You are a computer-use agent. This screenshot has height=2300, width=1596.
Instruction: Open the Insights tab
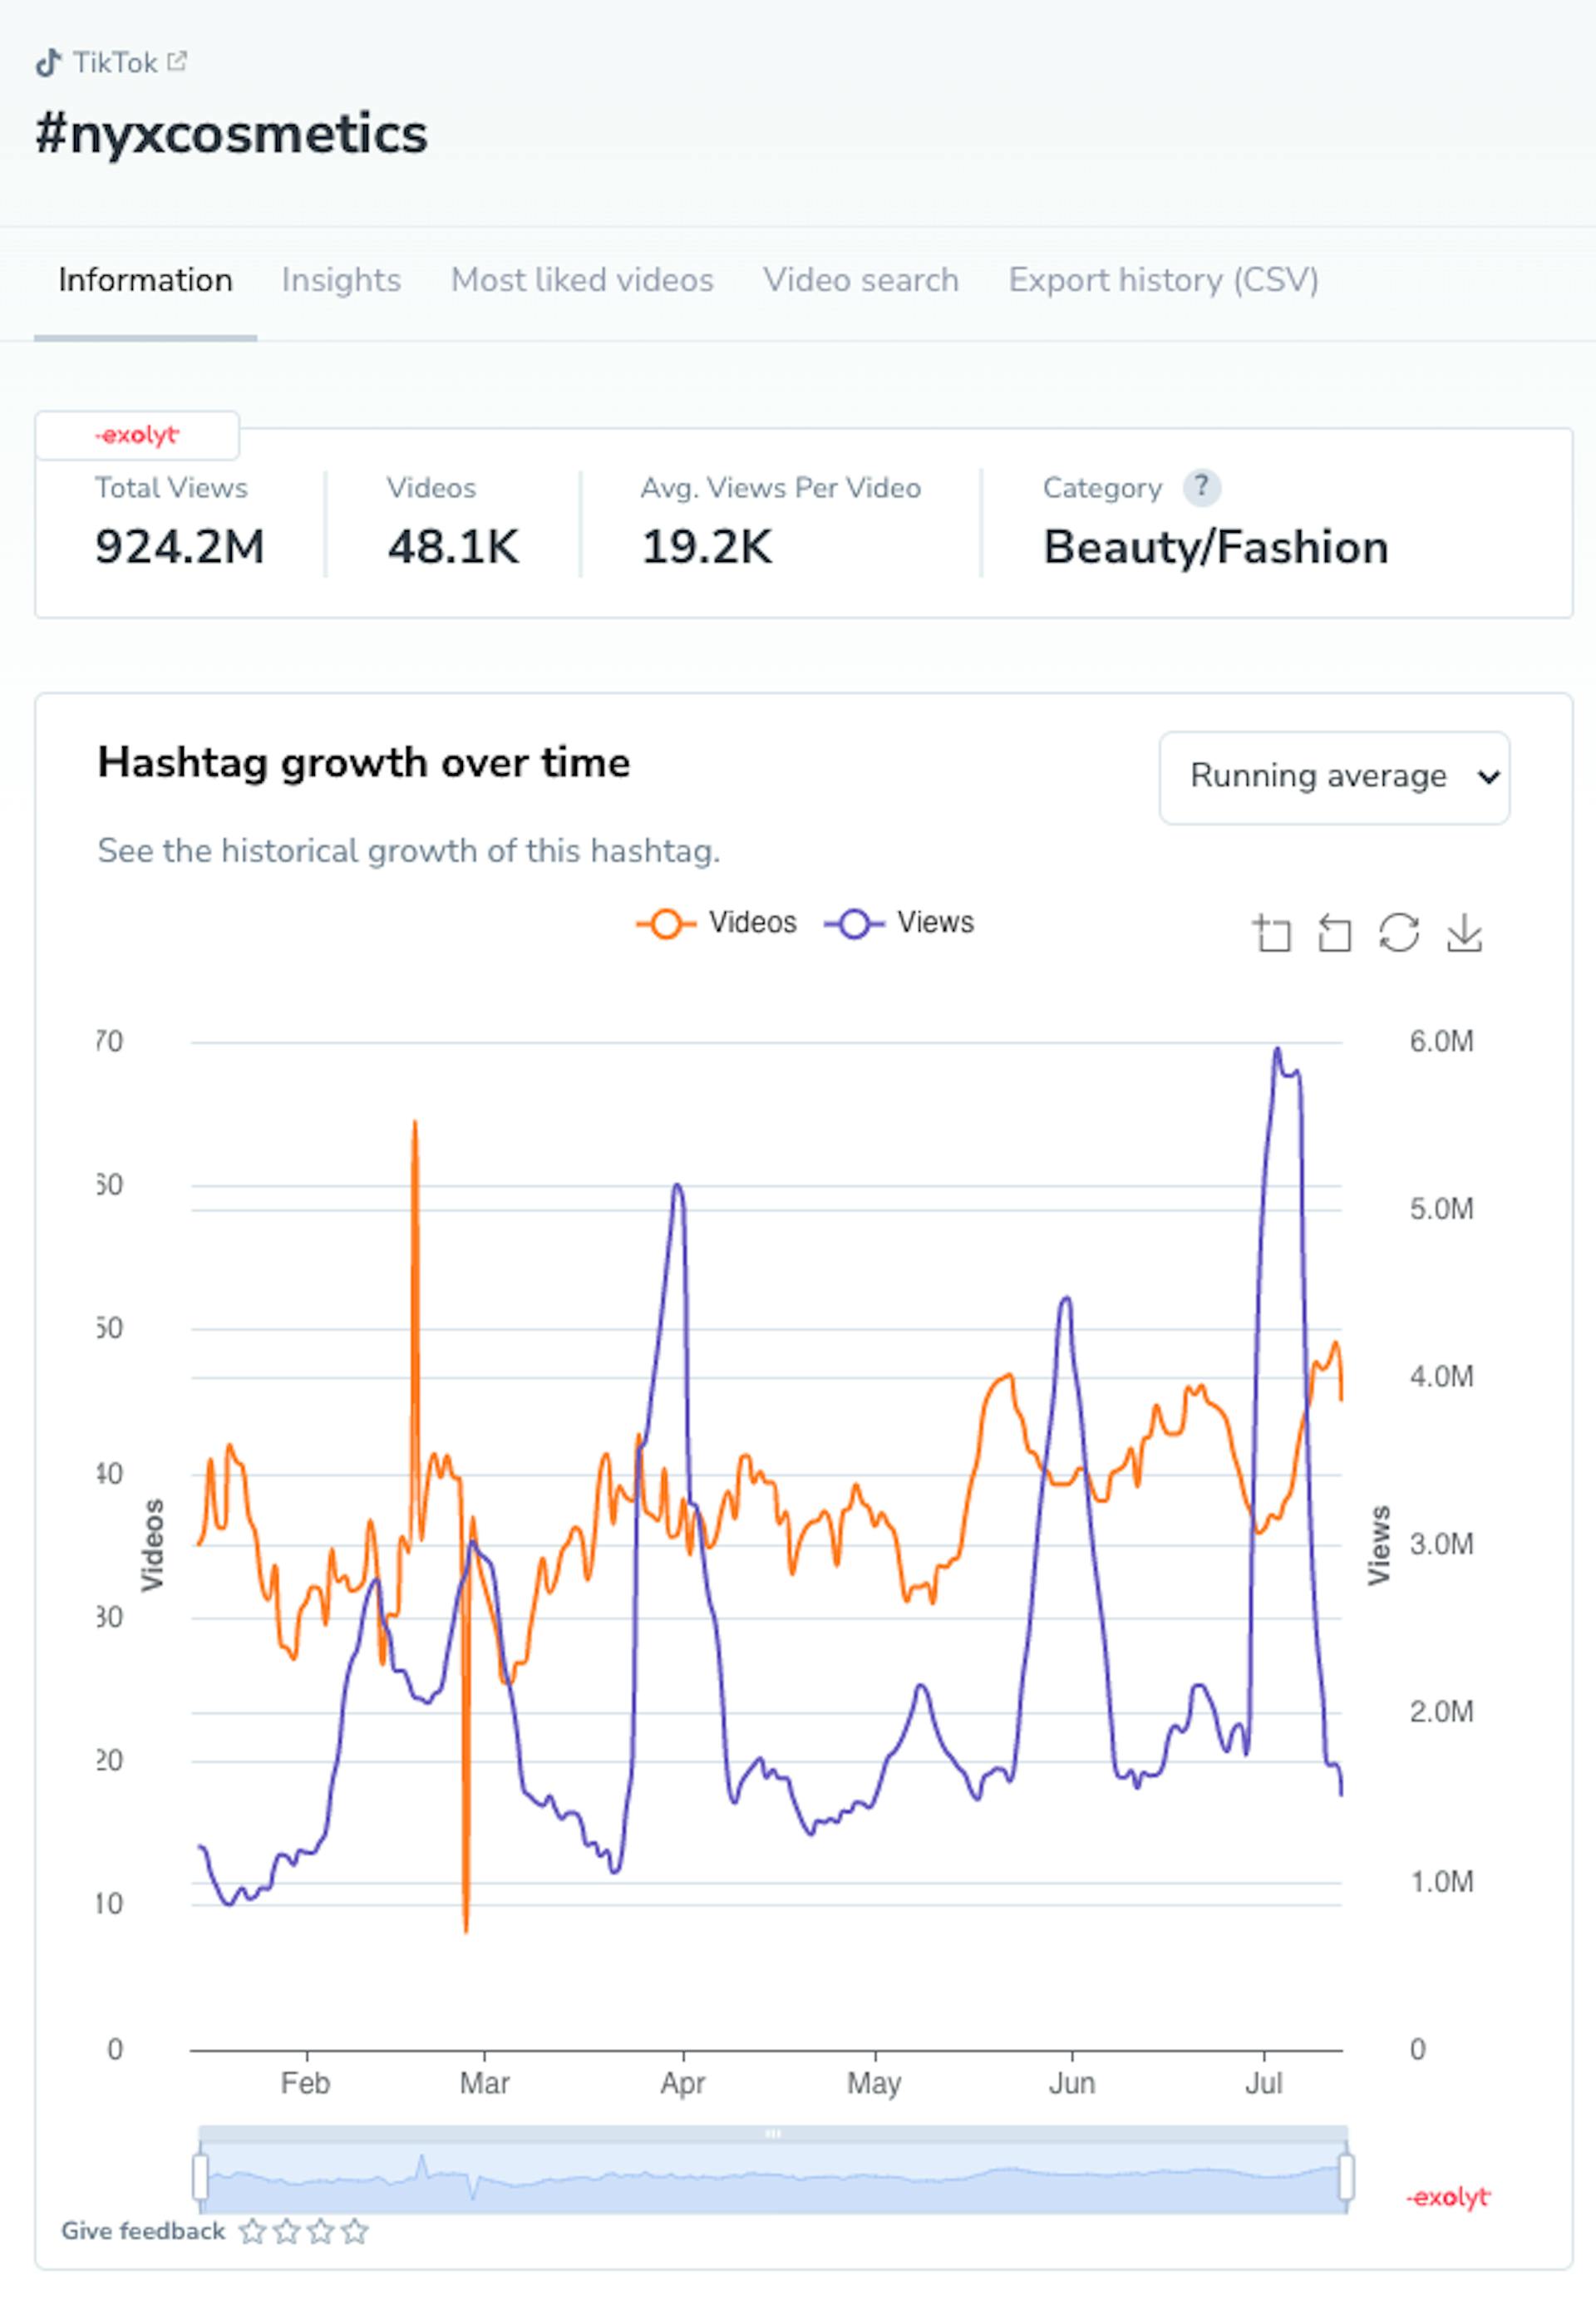coord(341,280)
